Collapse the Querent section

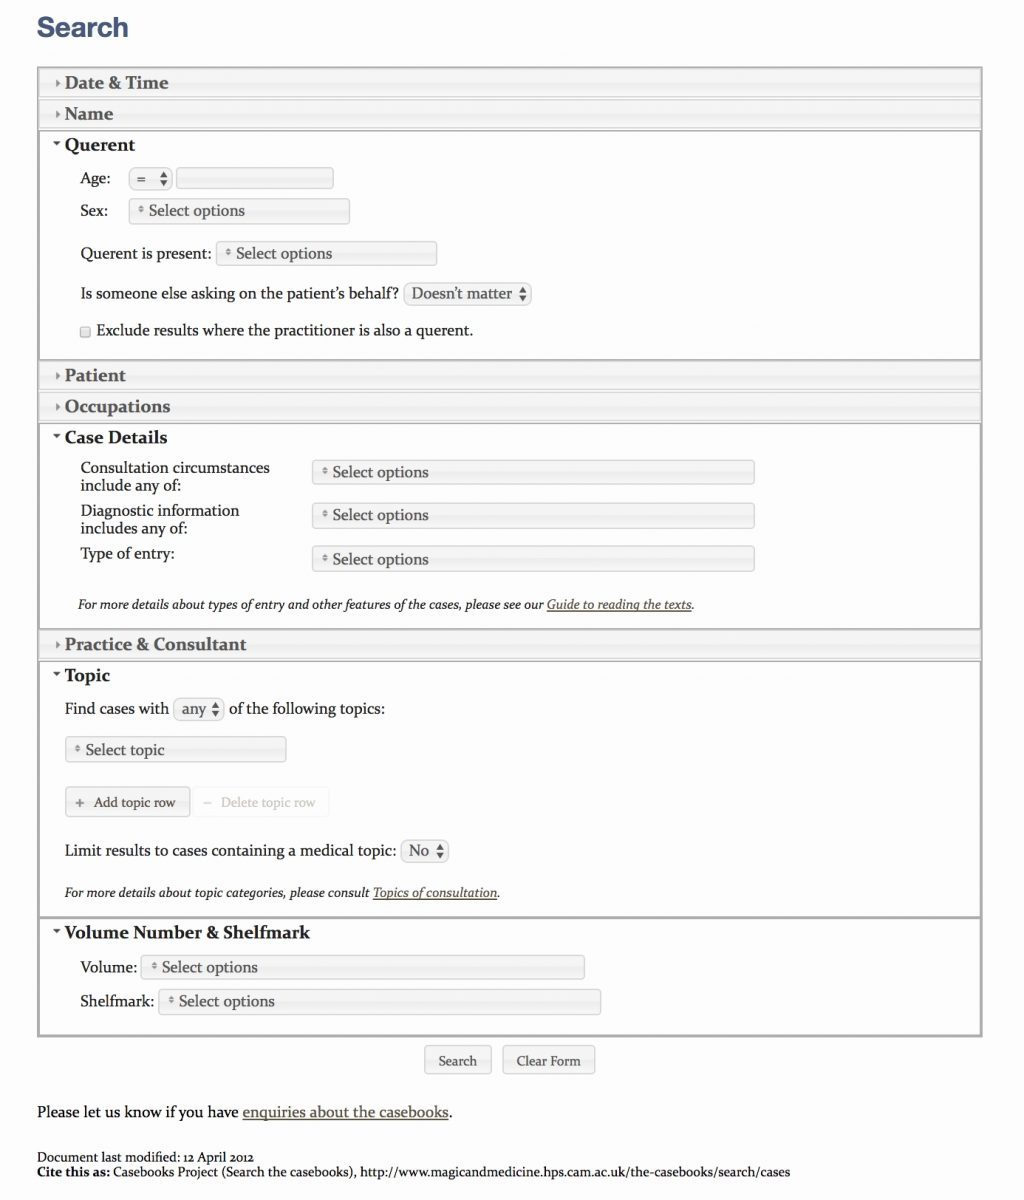pos(99,145)
